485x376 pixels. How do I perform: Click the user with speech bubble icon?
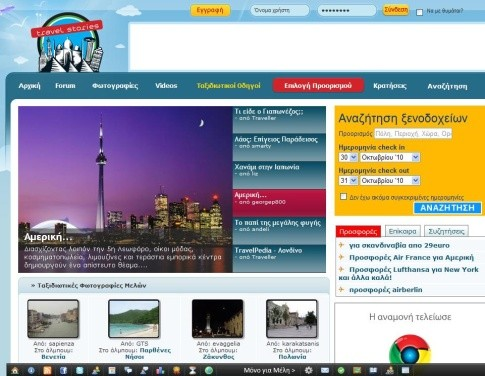[144, 370]
